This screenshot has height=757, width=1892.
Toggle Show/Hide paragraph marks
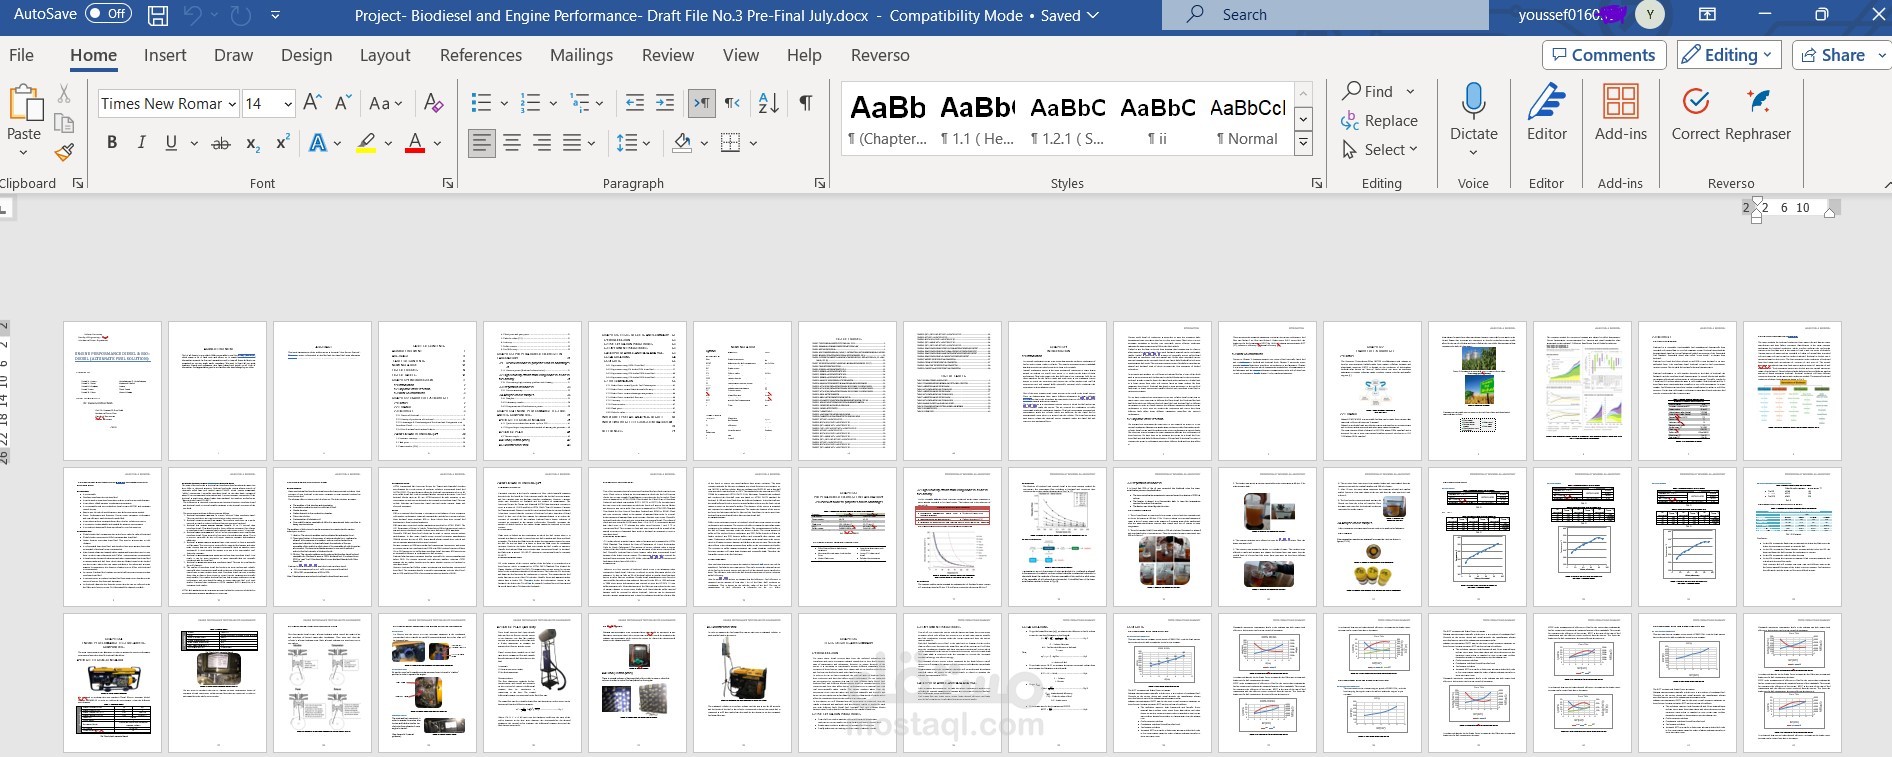806,103
